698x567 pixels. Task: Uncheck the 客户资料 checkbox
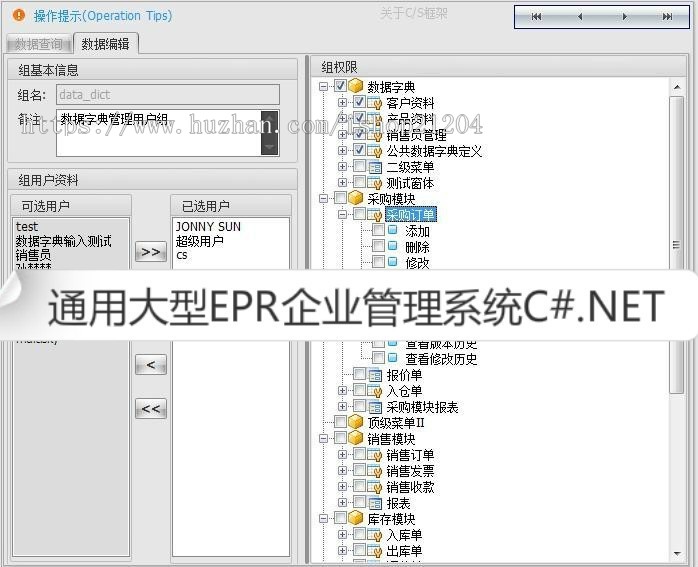[x=359, y=102]
